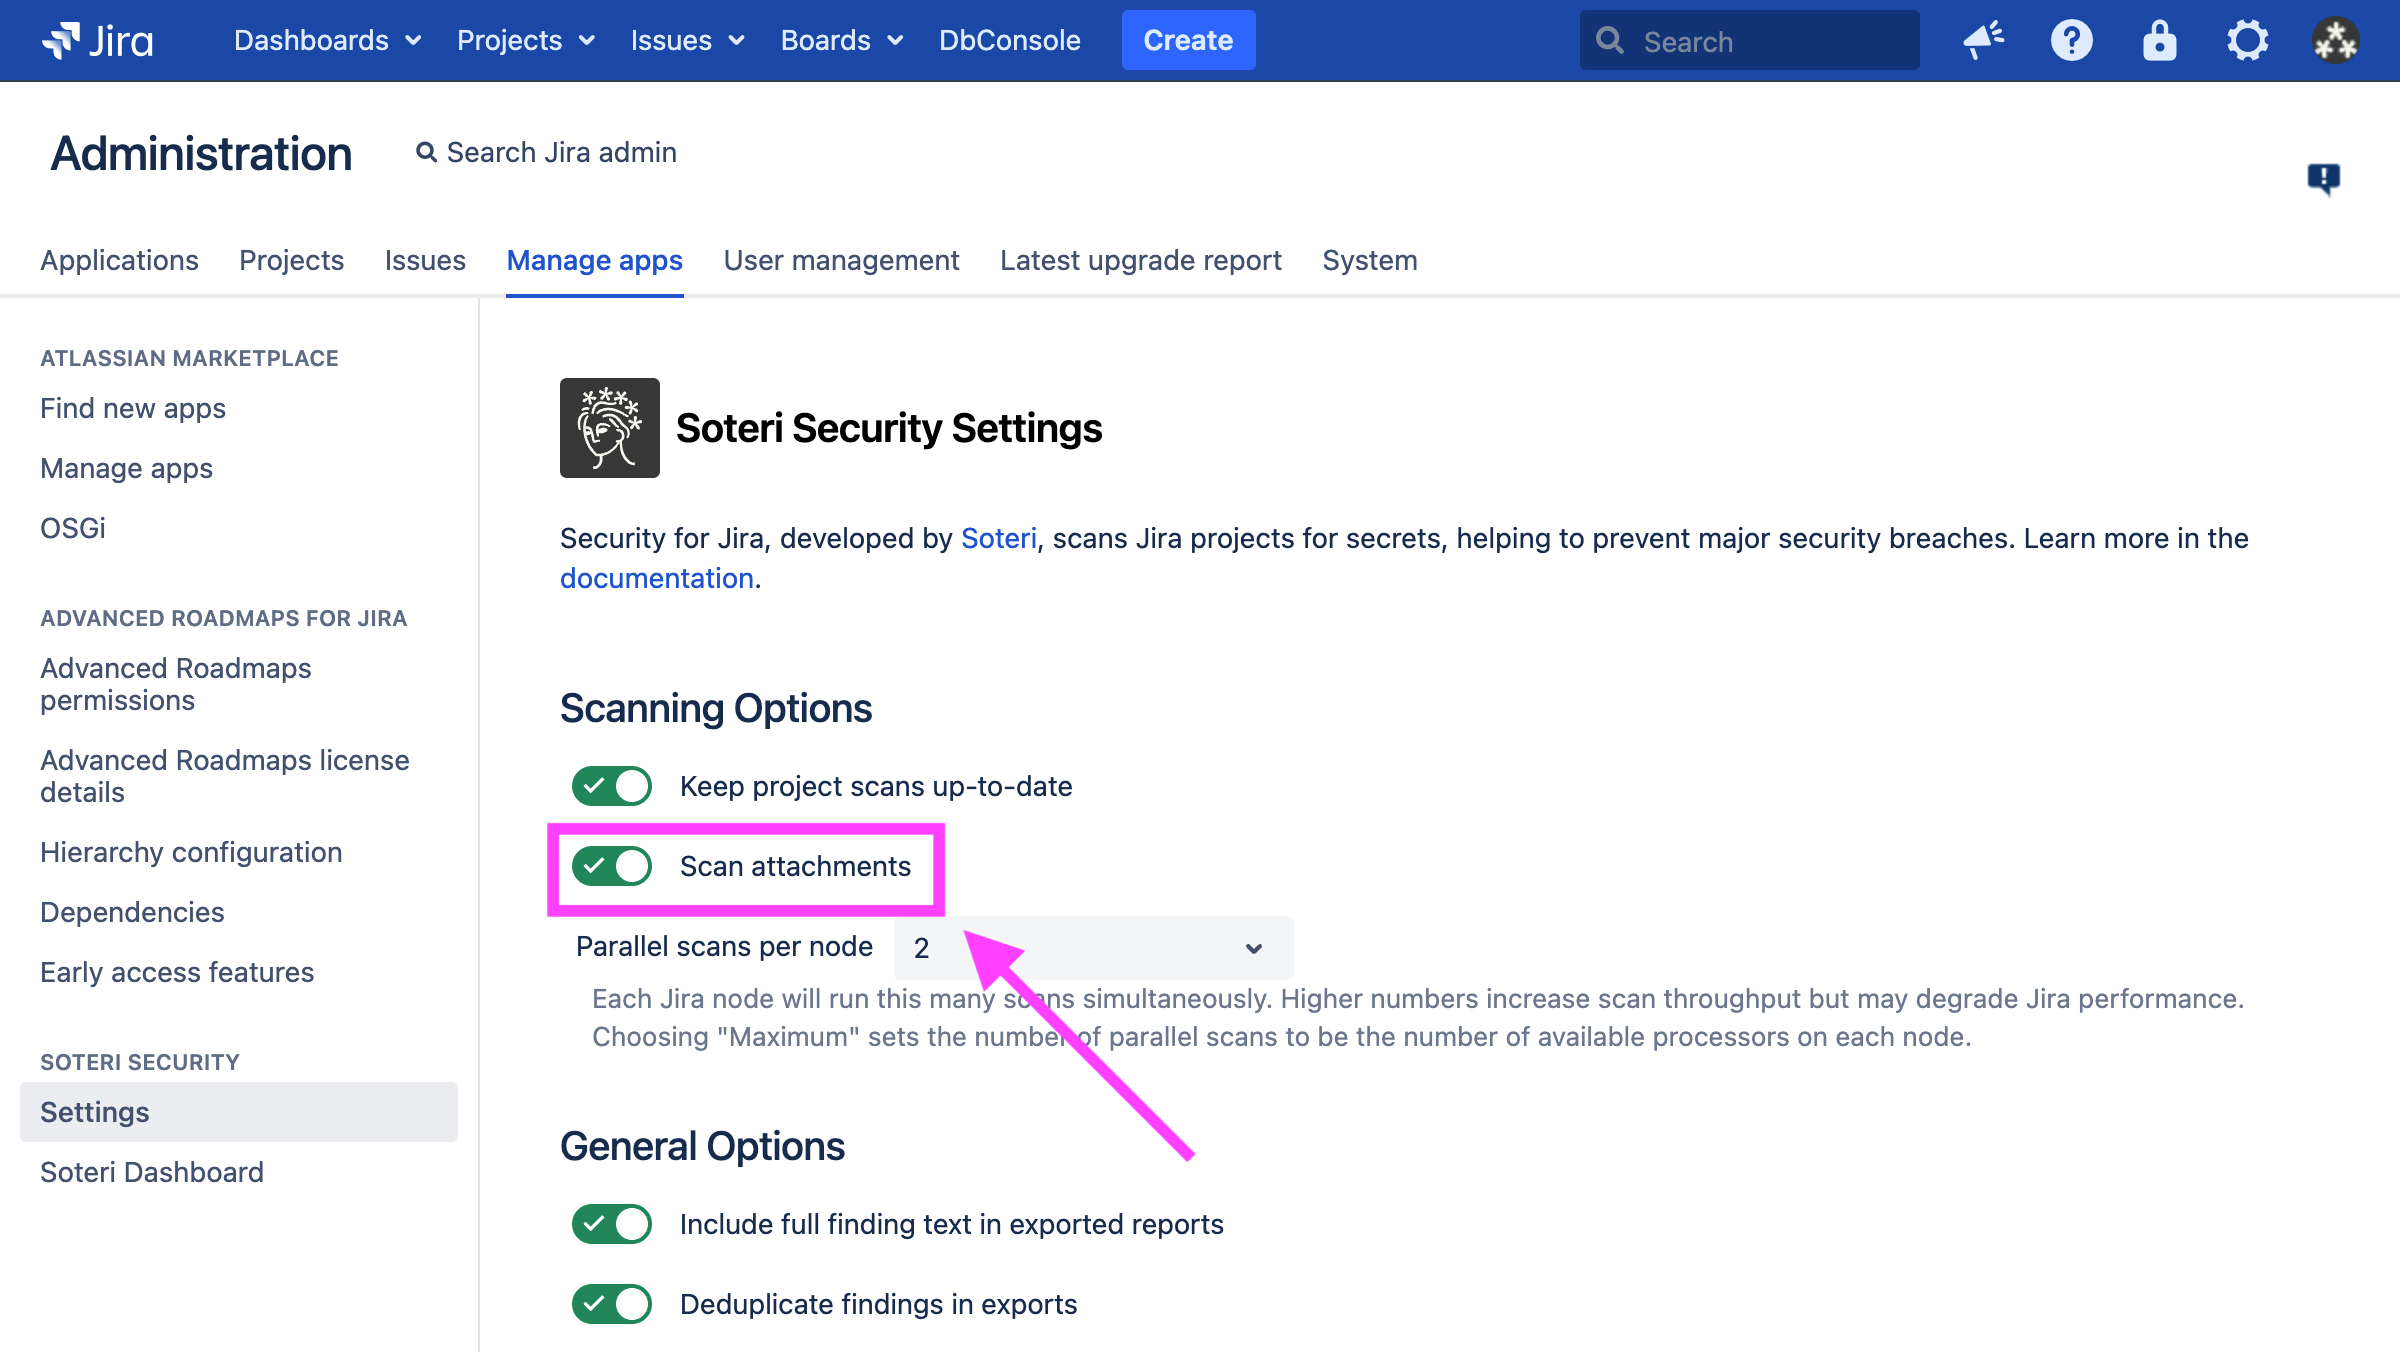Open the Parallel scans per node dropdown

pos(1091,947)
